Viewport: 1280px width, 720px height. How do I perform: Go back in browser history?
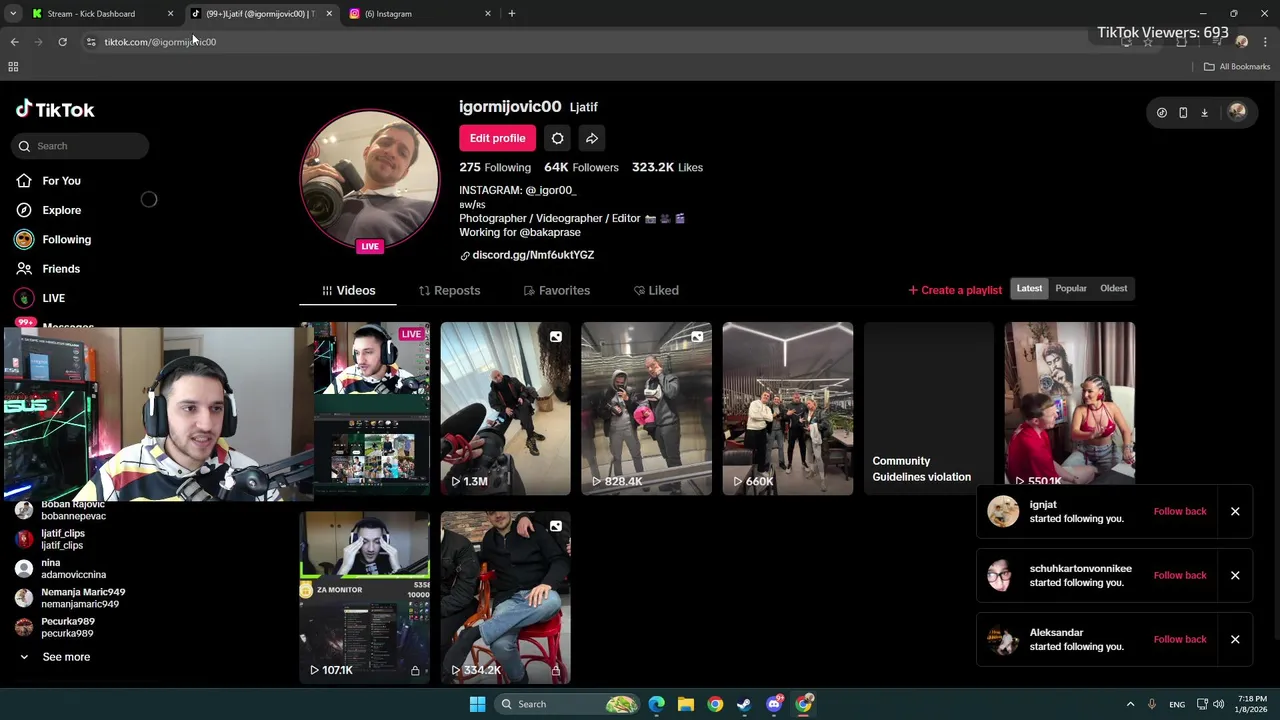14,42
